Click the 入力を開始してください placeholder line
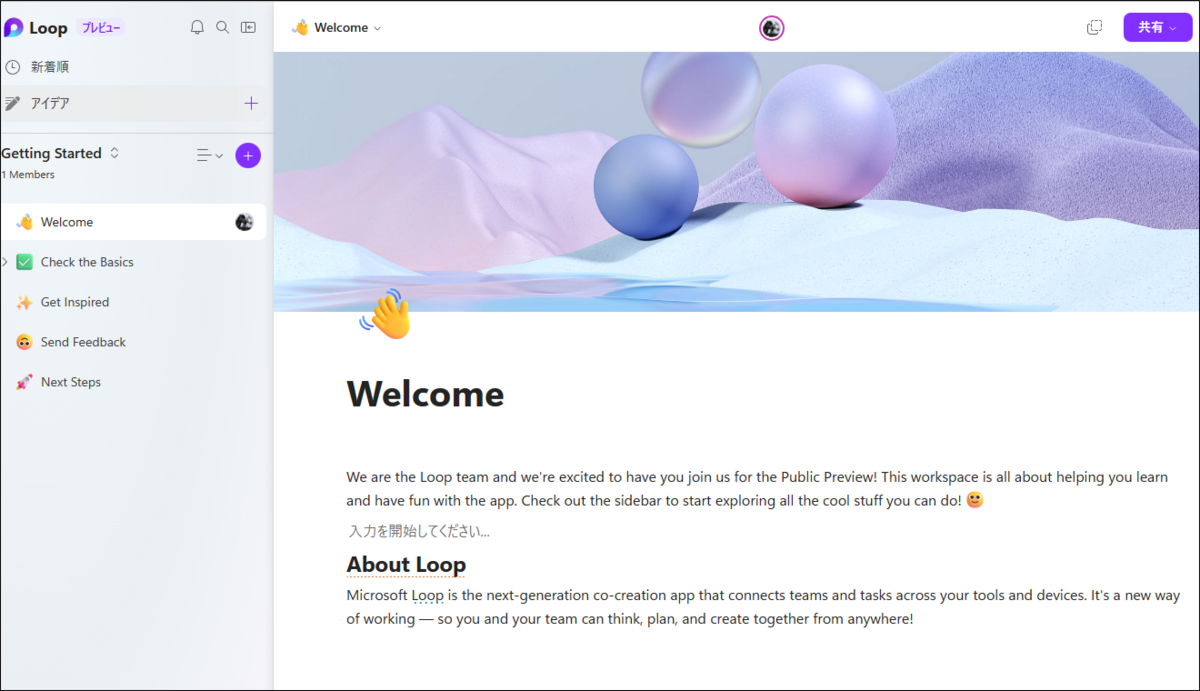Image resolution: width=1200 pixels, height=691 pixels. pos(419,531)
